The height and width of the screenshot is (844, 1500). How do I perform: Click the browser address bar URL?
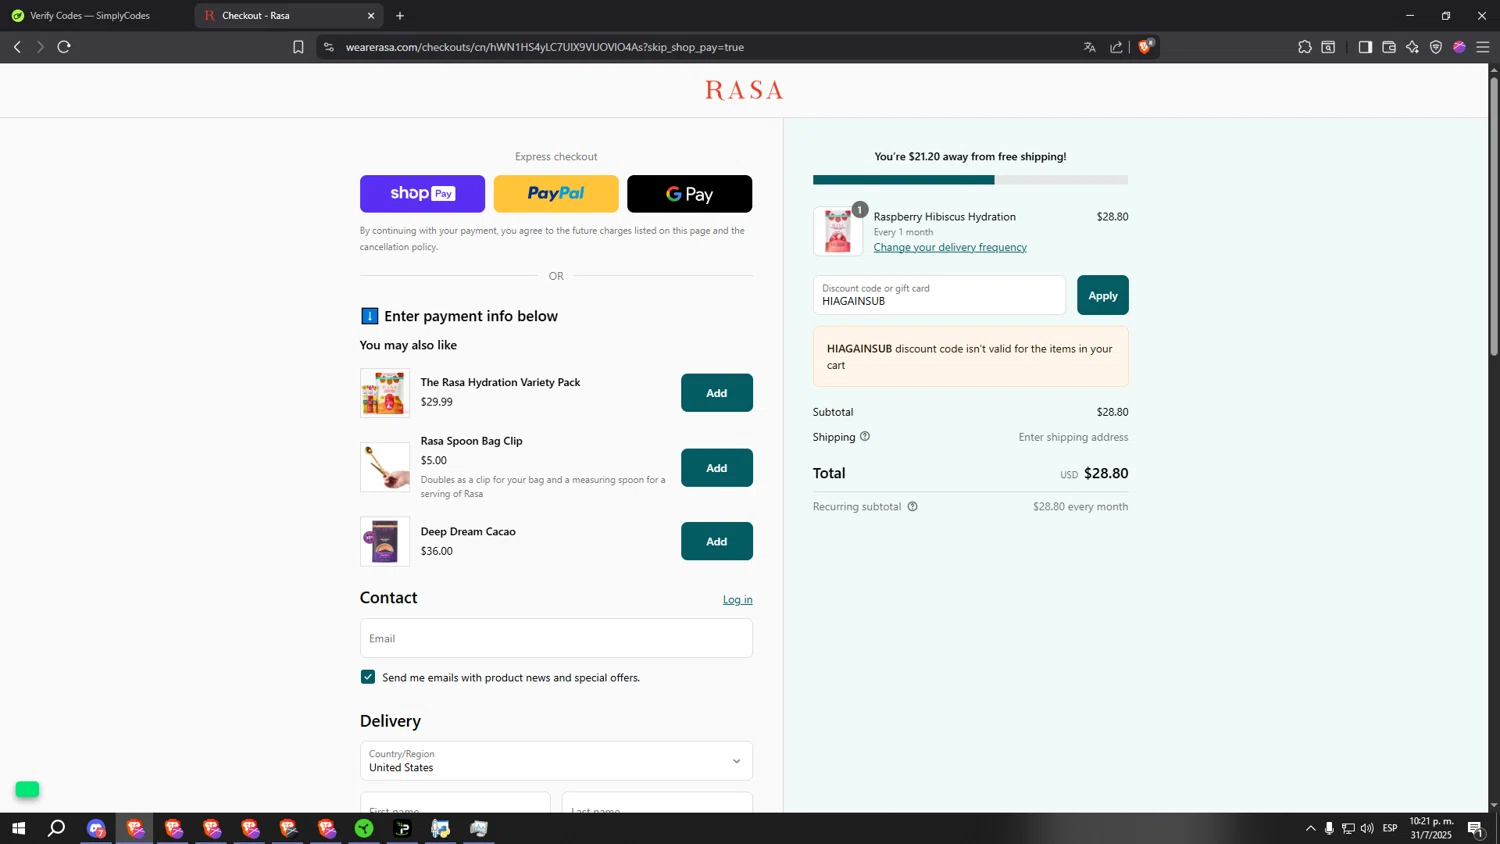[545, 47]
